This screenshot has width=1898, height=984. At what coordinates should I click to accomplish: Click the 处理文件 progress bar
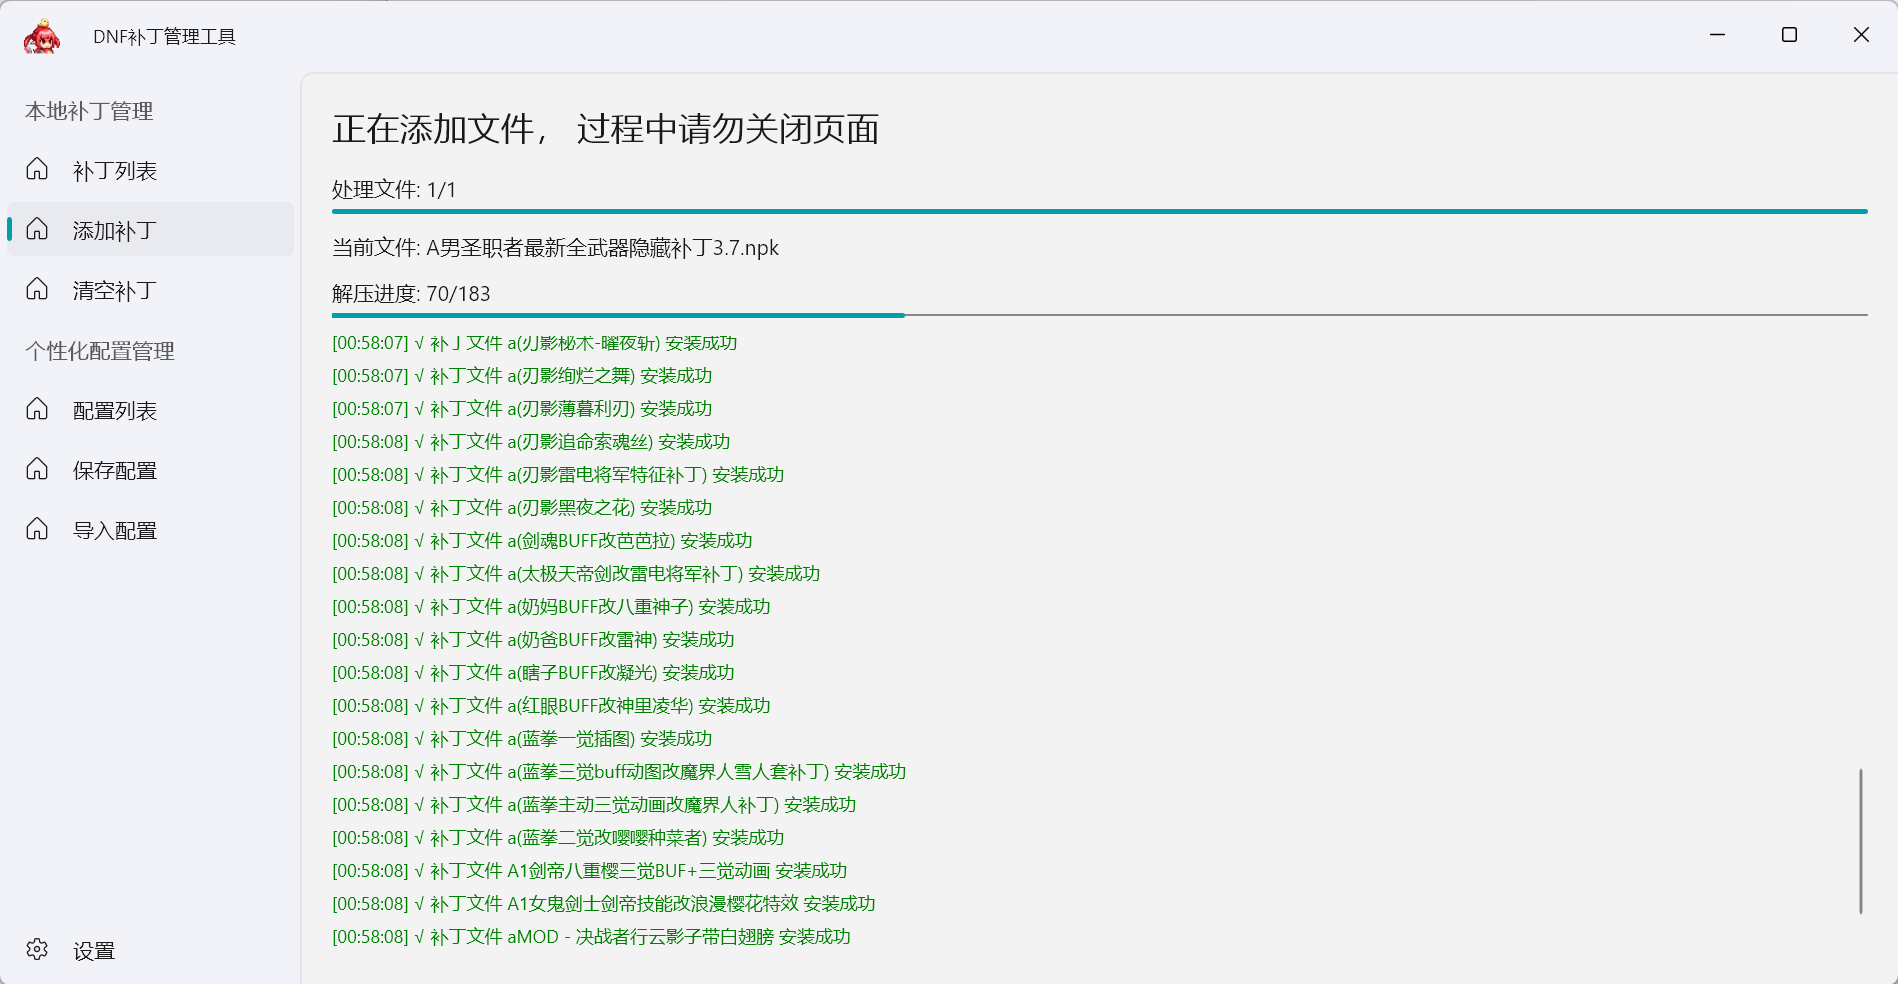[x=1099, y=211]
